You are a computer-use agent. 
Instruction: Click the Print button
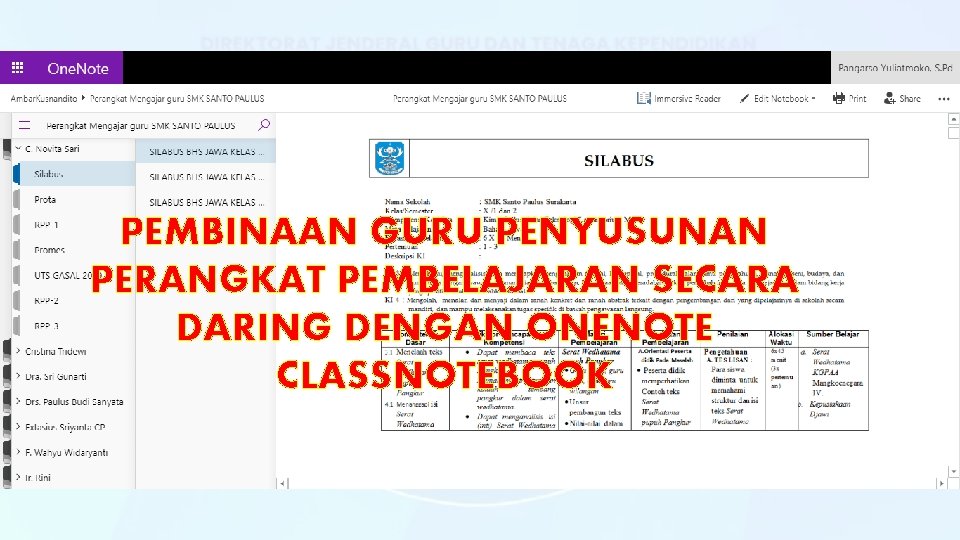(850, 99)
